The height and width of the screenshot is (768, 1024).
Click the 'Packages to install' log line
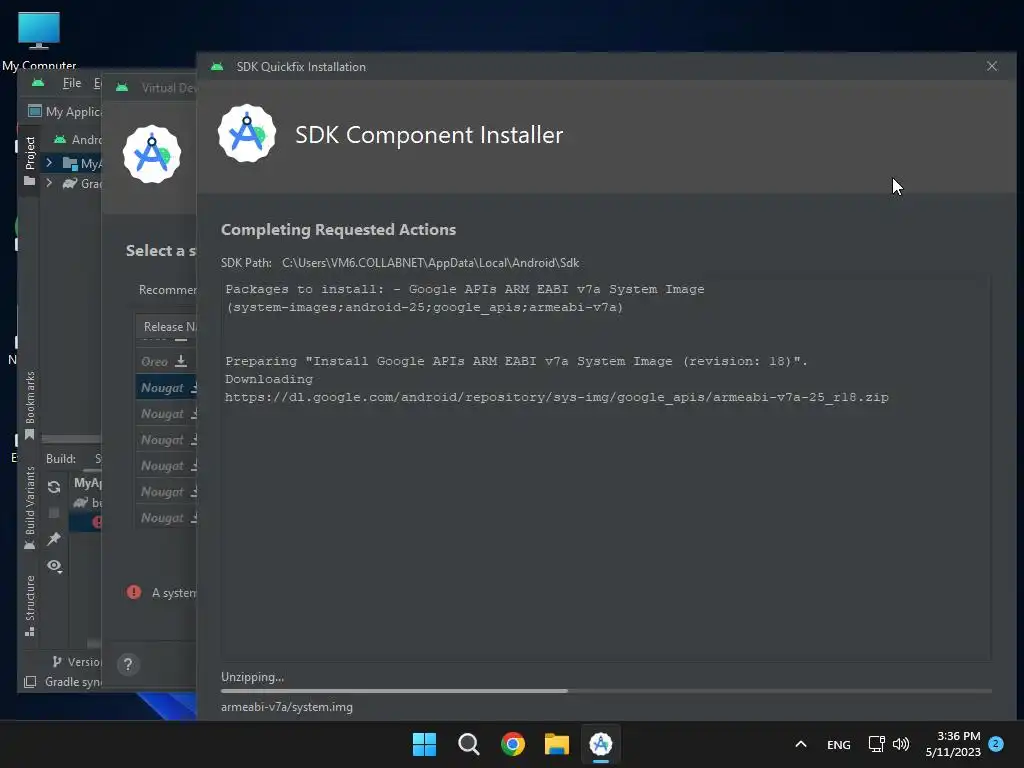(465, 289)
